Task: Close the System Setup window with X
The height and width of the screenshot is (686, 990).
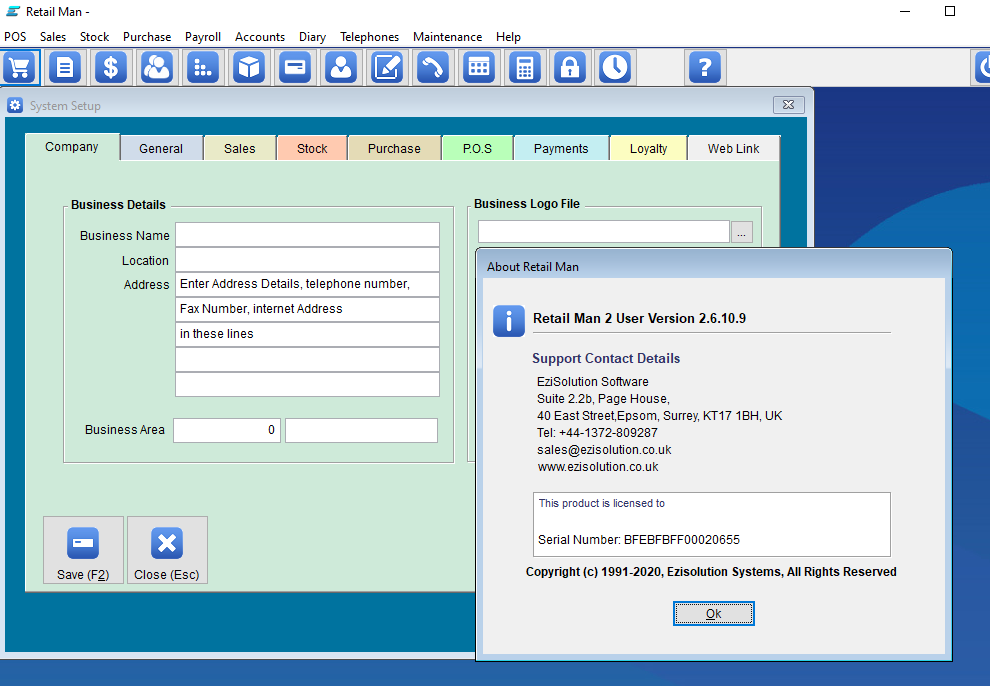Action: coord(789,105)
